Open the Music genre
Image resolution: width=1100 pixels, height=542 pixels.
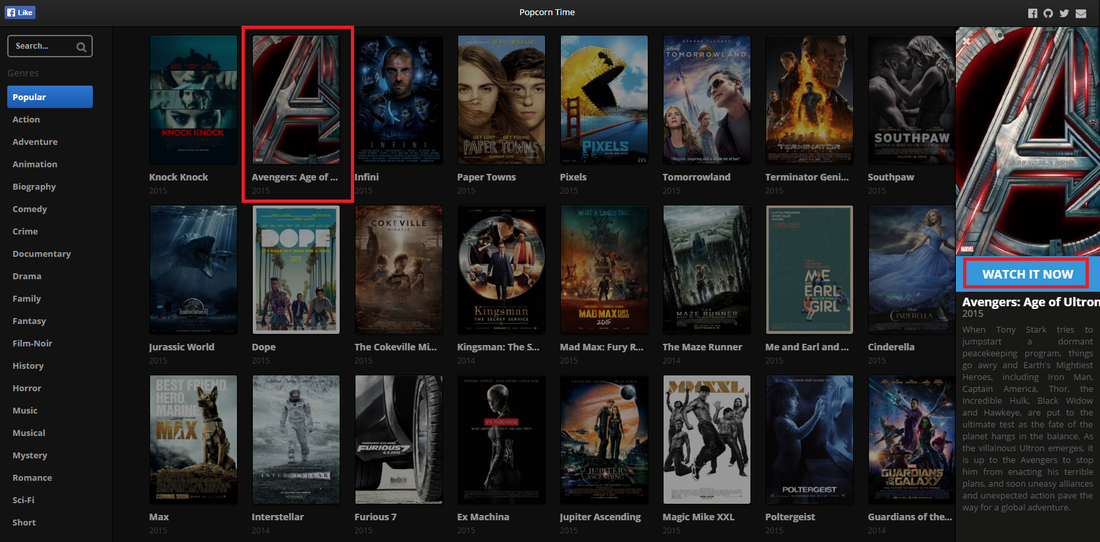[x=25, y=411]
